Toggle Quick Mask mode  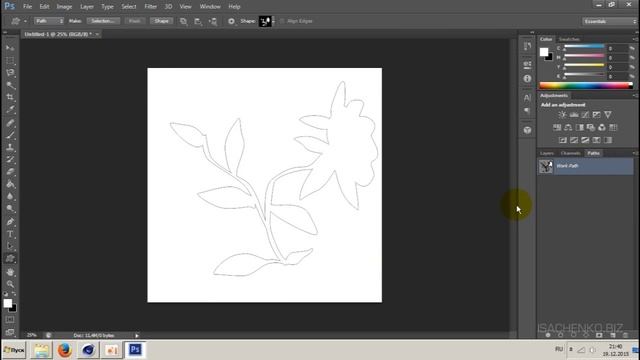point(10,320)
